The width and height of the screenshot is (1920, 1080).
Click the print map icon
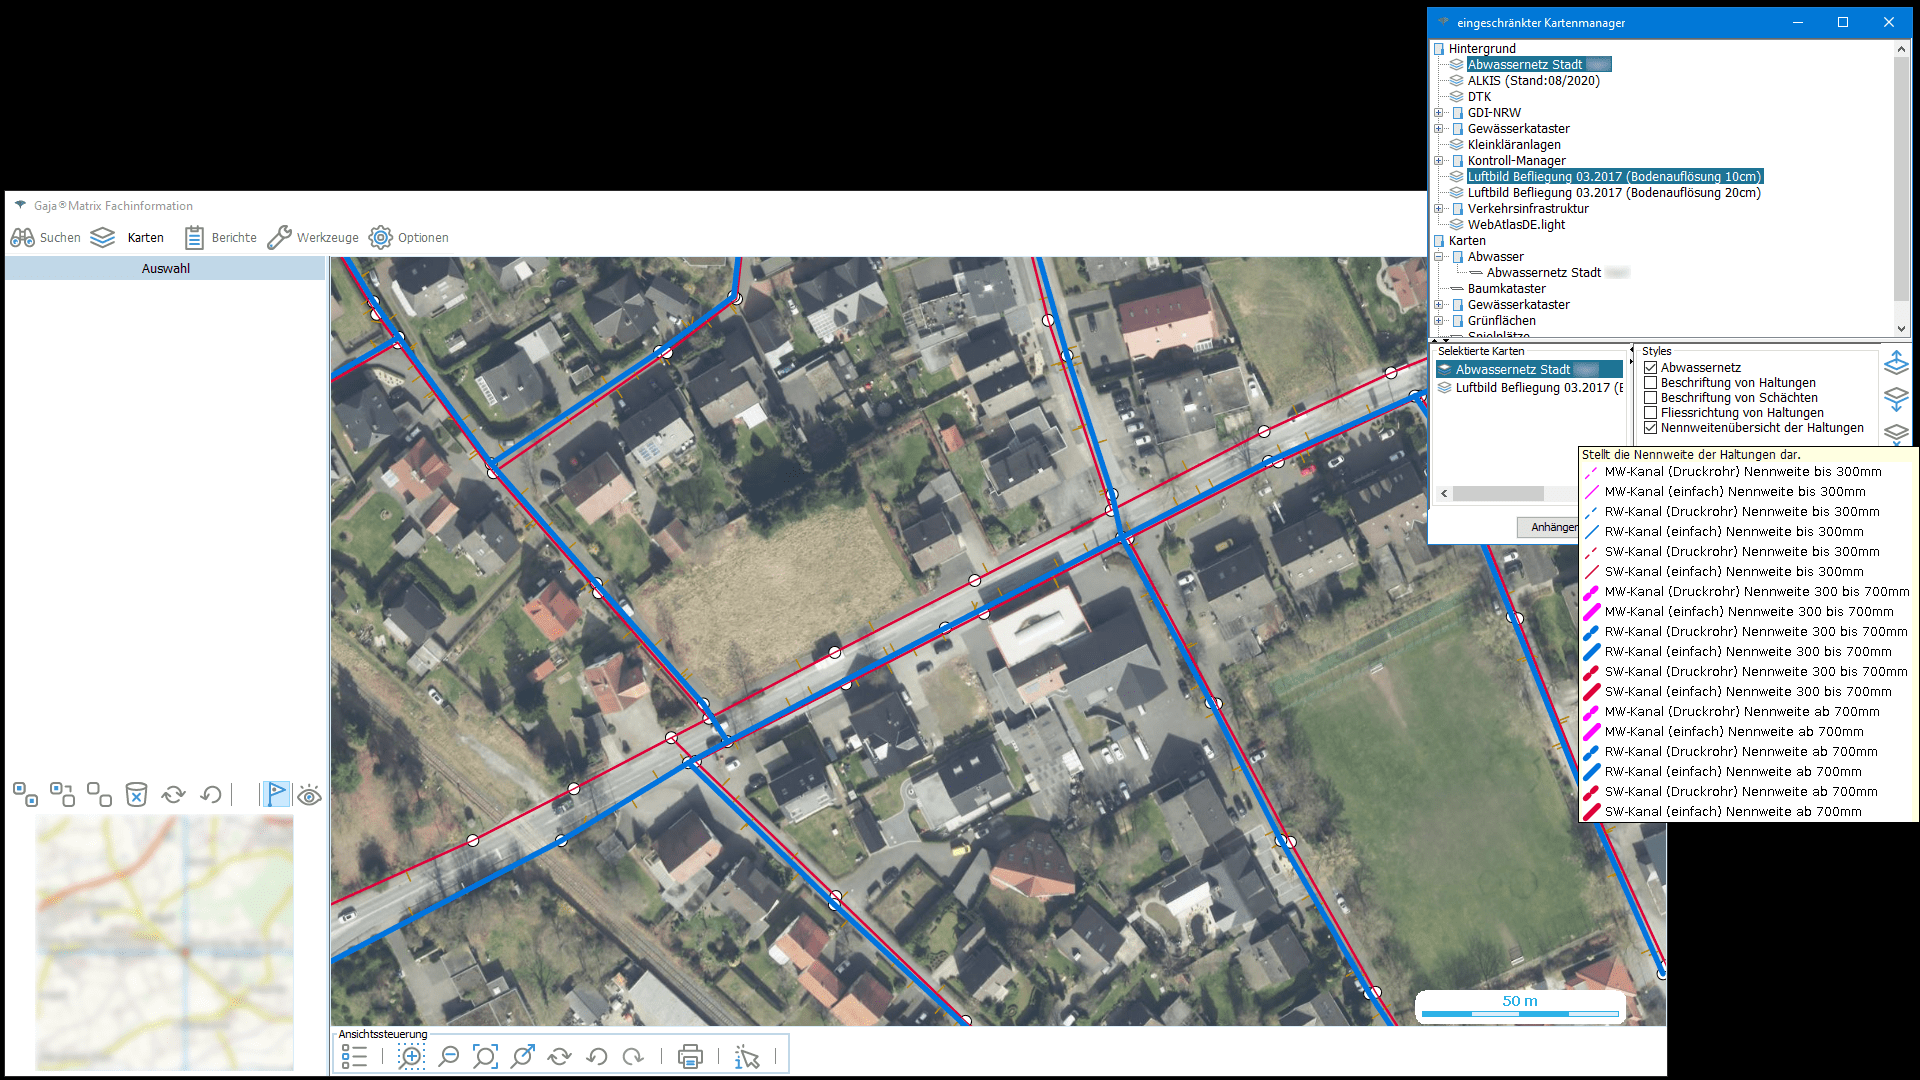[x=690, y=1056]
